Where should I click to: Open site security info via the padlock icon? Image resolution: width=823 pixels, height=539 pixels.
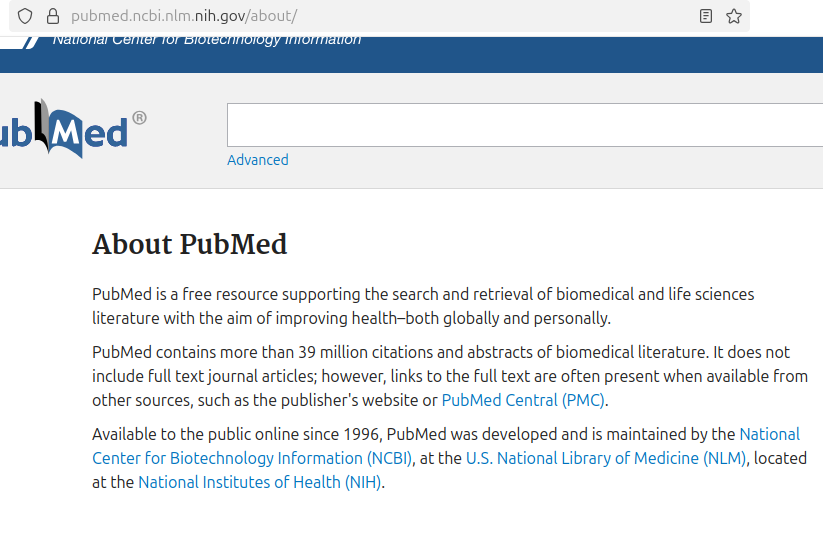coord(52,16)
